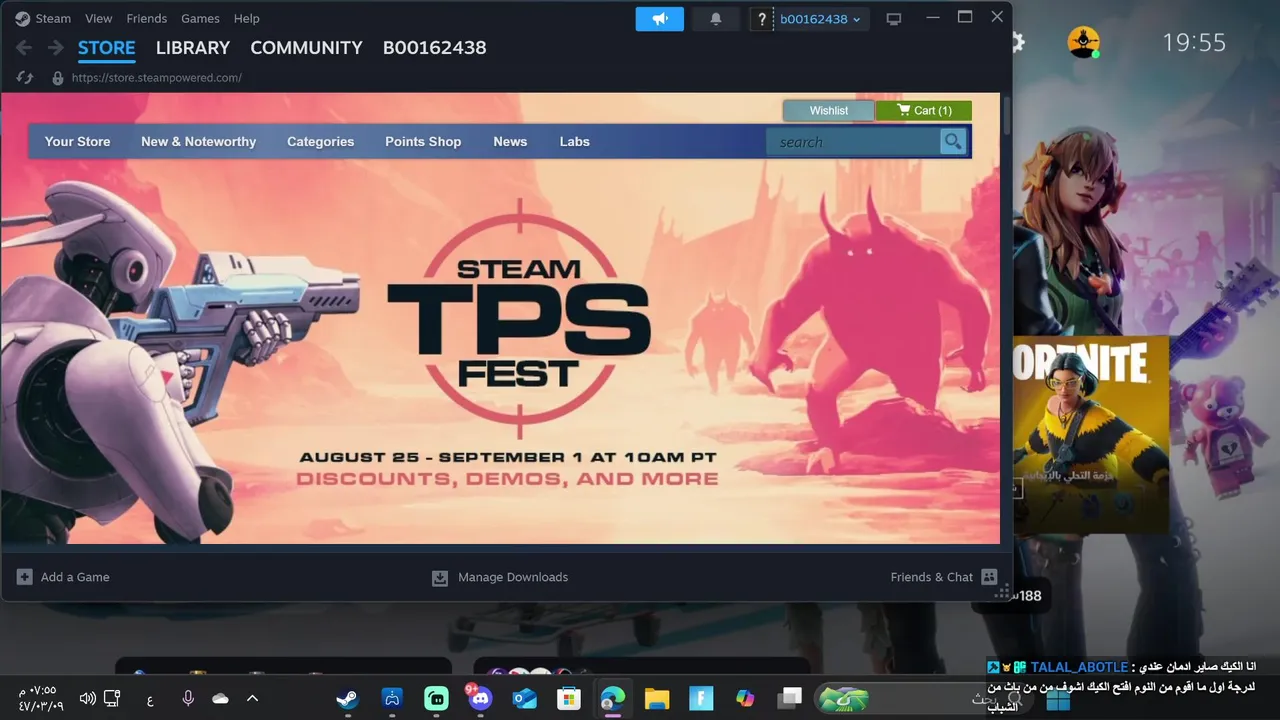Open the OneDrive cloud tray icon
The height and width of the screenshot is (720, 1280).
[x=220, y=698]
